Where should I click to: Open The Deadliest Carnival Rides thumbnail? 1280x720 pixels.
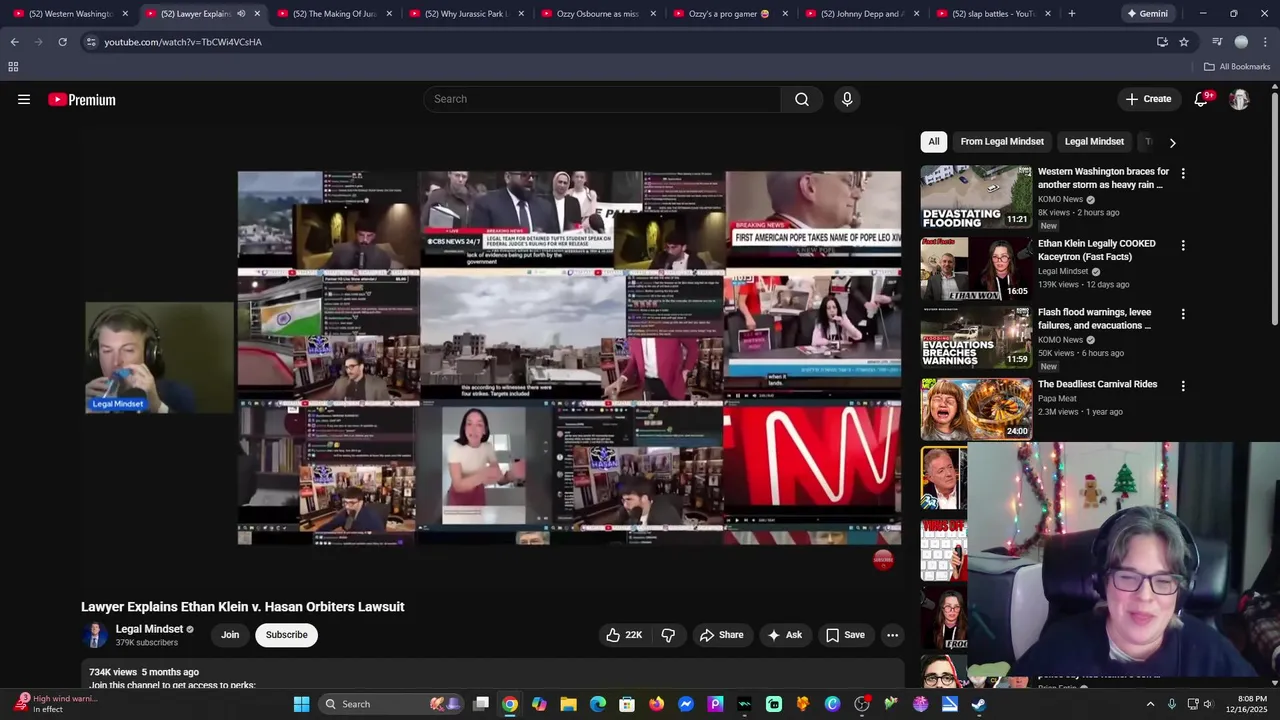pos(976,409)
